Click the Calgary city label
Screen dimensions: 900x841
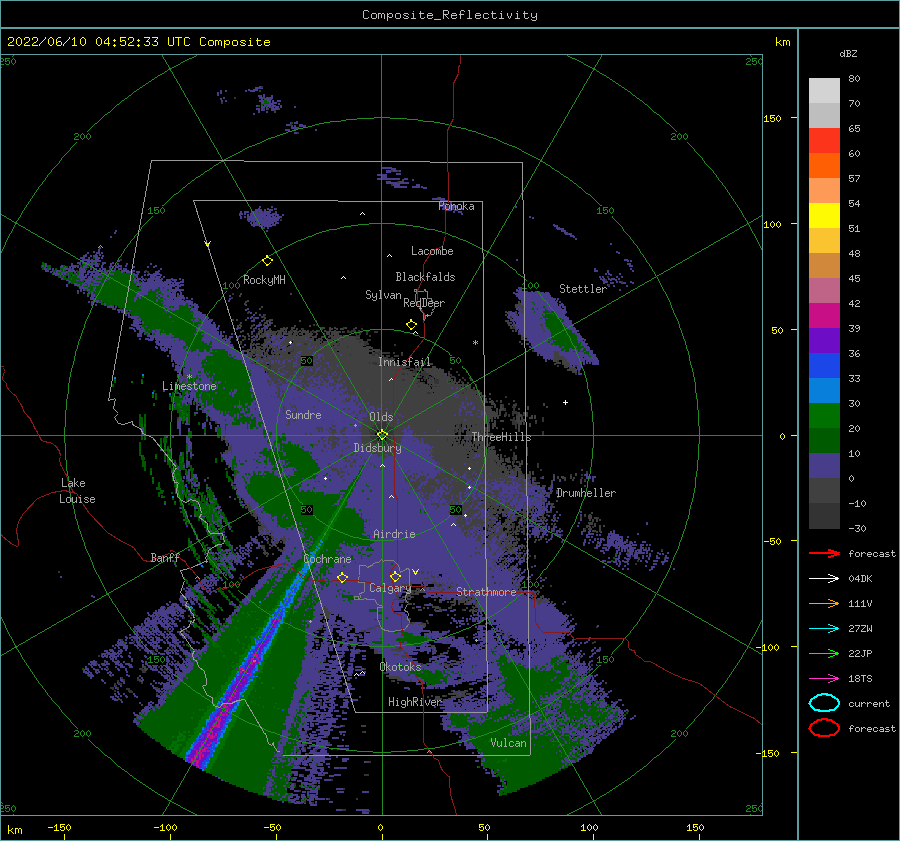pos(390,588)
